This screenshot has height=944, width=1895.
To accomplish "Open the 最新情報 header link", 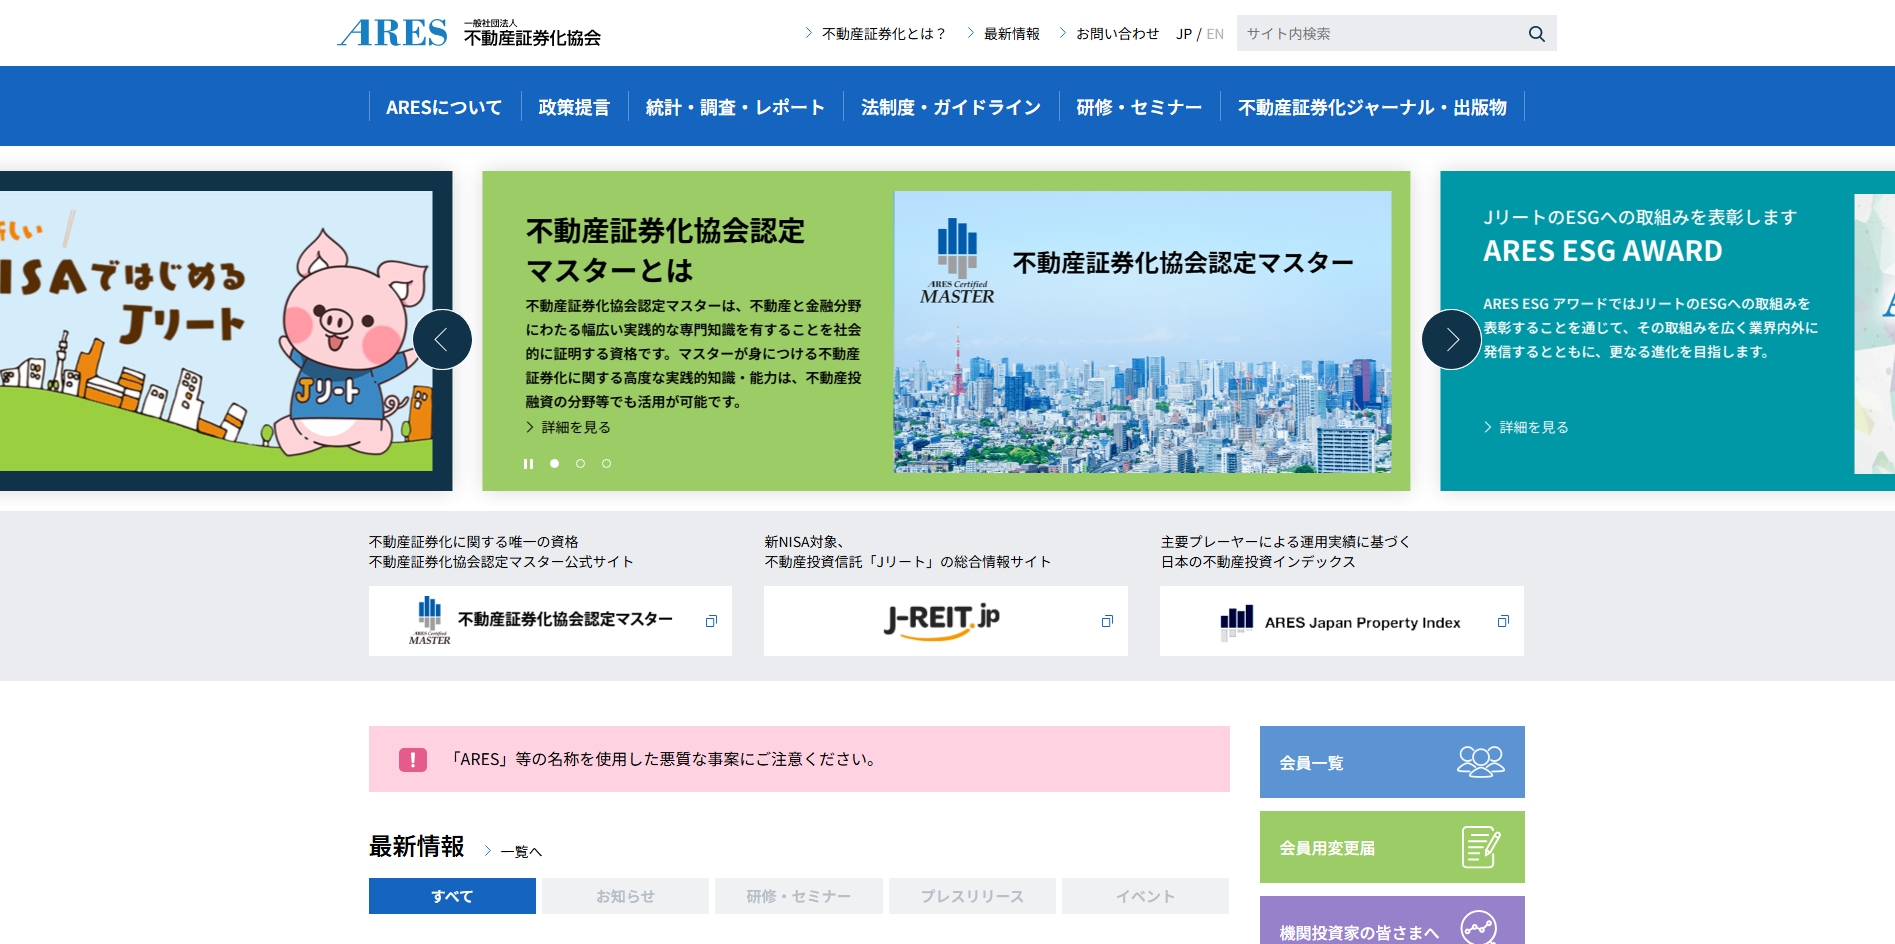I will click(x=1012, y=34).
